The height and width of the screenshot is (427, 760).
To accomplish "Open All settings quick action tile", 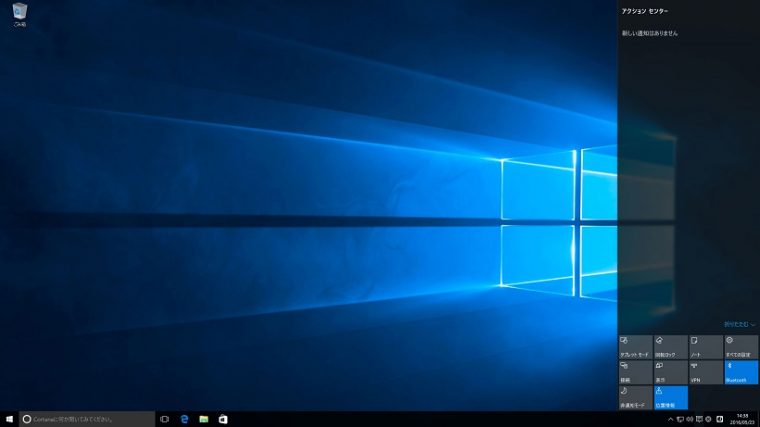I will [x=741, y=347].
